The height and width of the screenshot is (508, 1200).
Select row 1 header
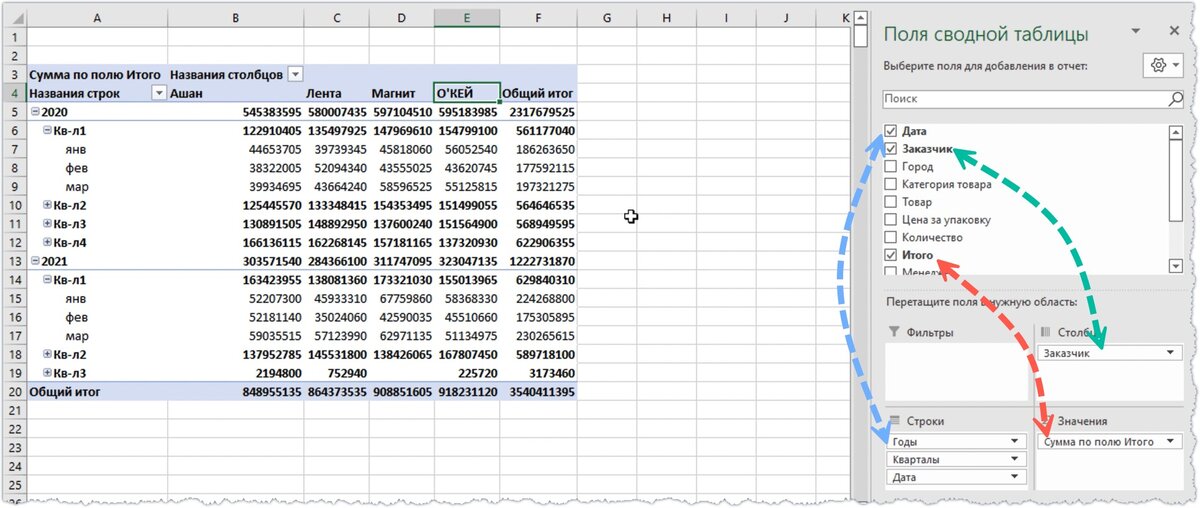pos(13,37)
